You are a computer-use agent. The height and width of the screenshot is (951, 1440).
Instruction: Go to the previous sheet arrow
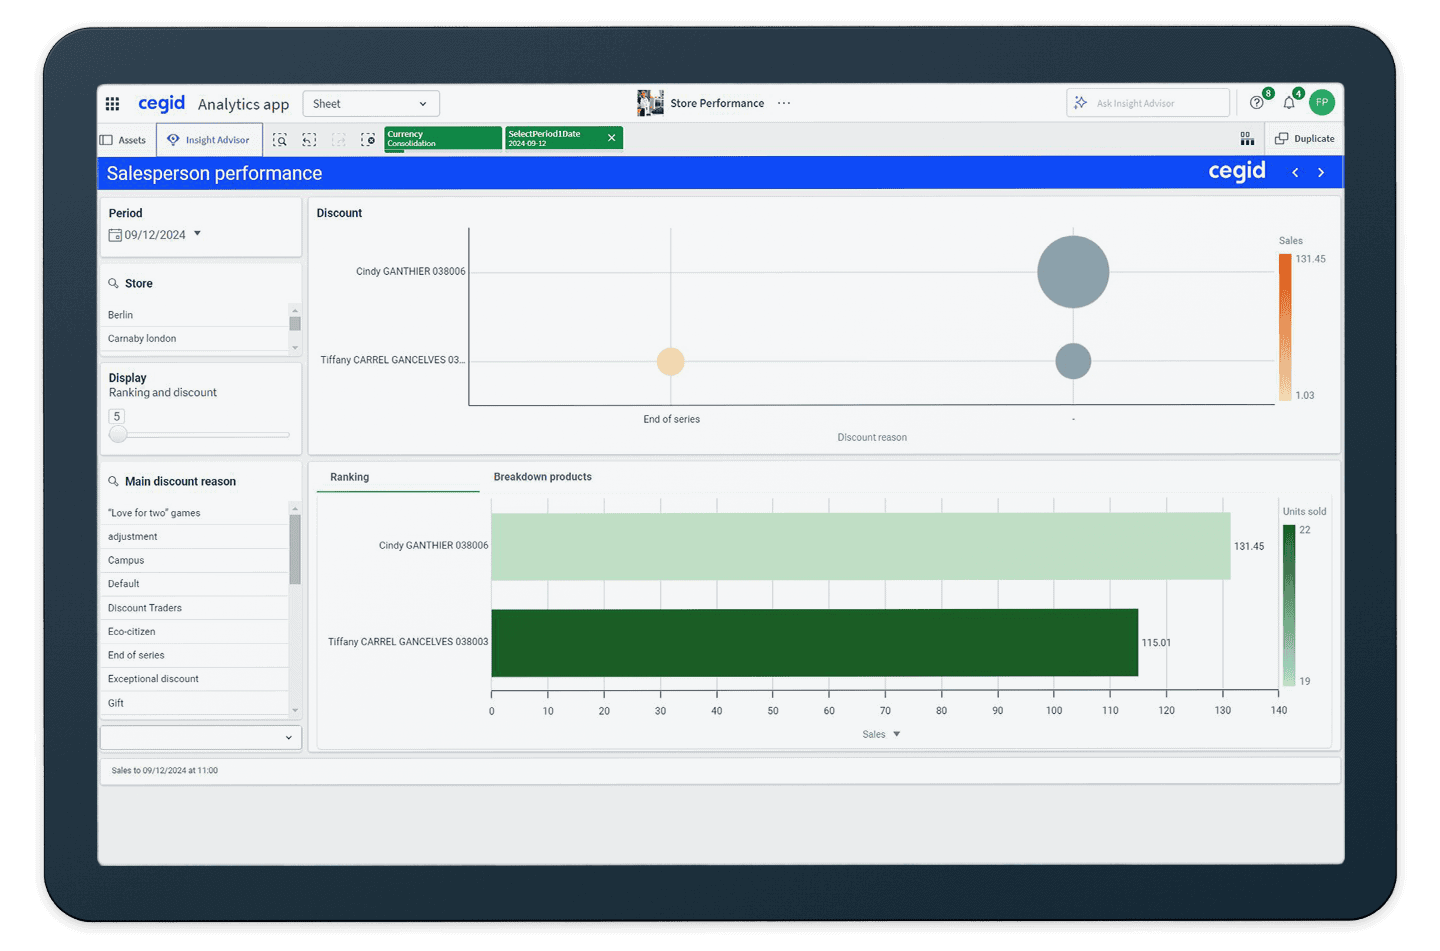pyautogui.click(x=1295, y=173)
